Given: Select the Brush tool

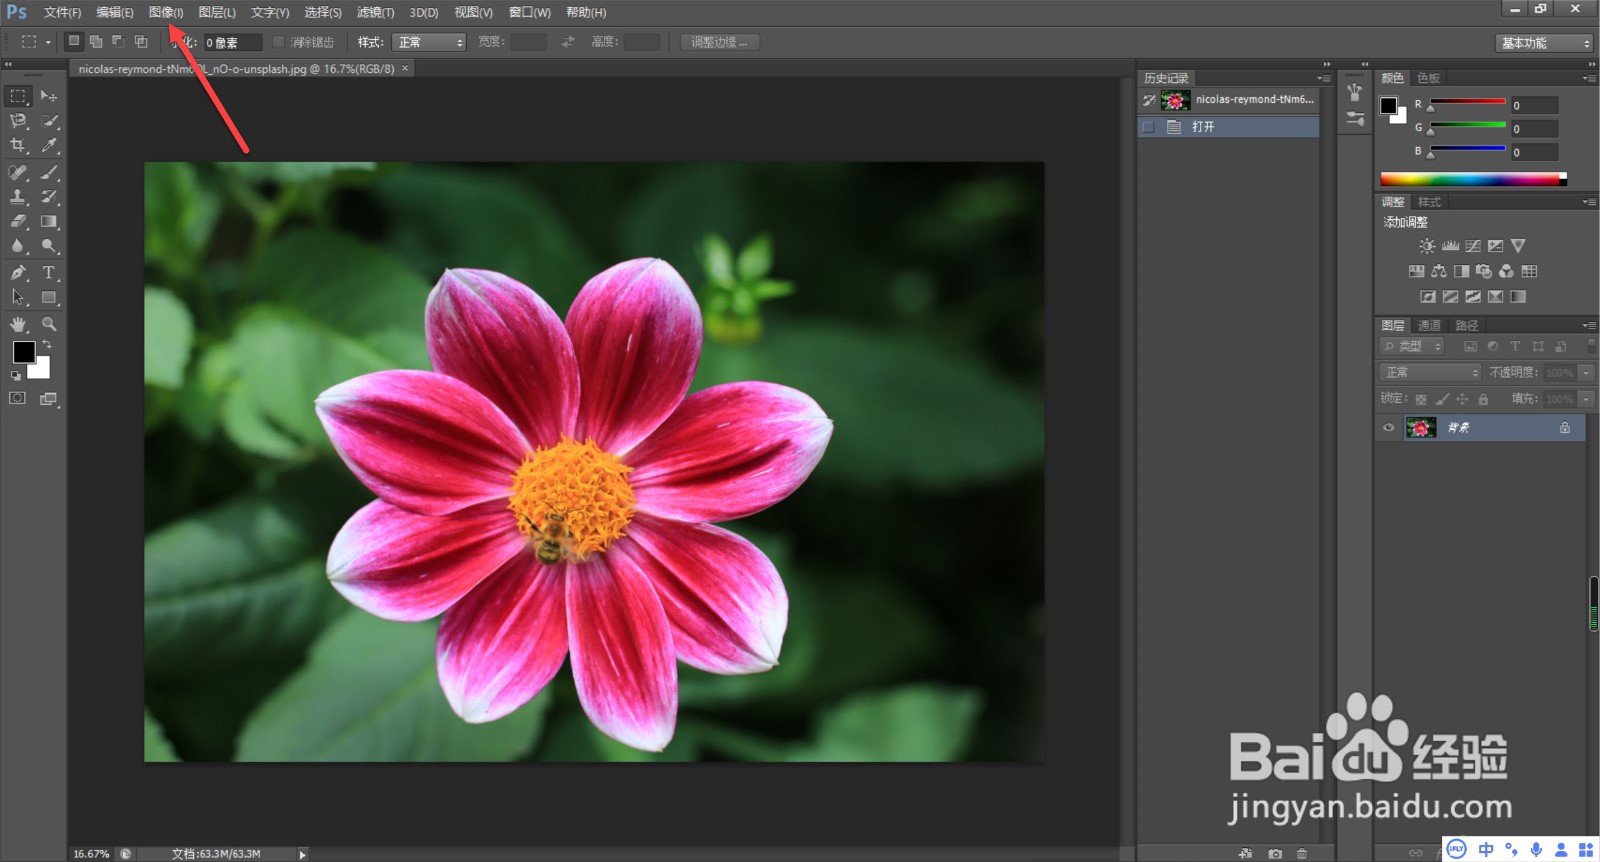Looking at the screenshot, I should (48, 172).
